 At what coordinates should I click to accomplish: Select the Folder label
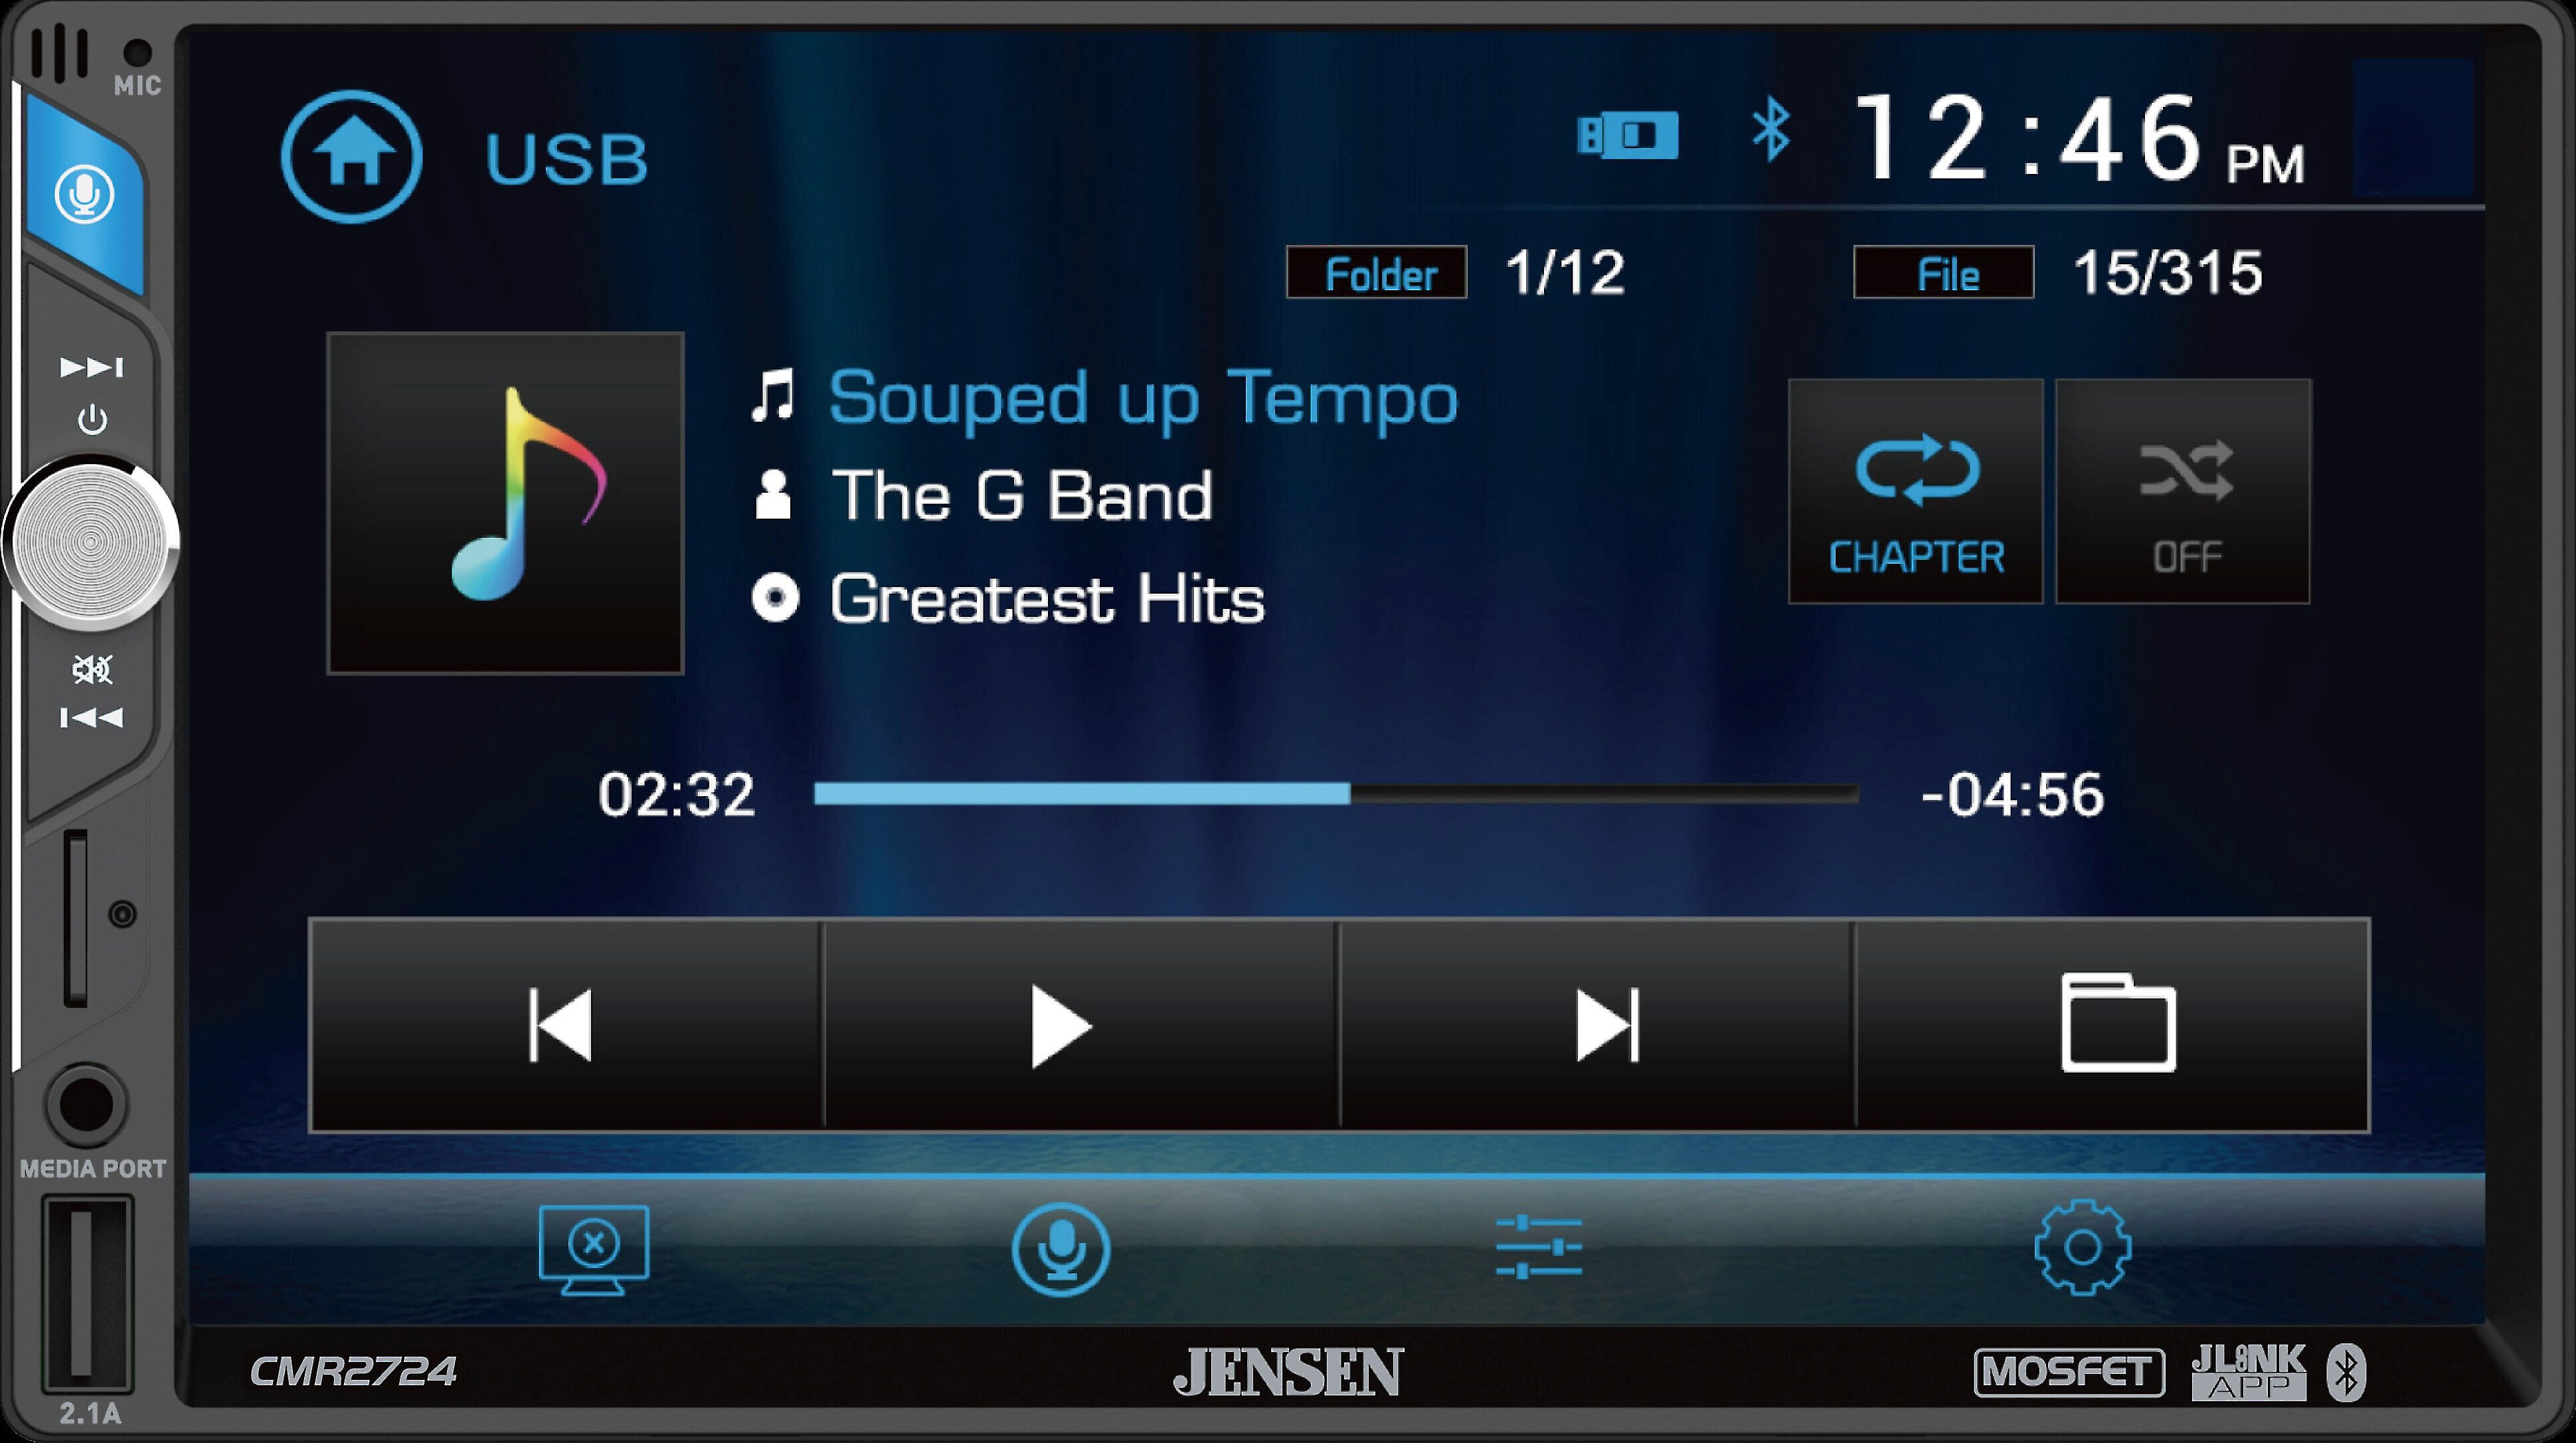click(x=1377, y=272)
